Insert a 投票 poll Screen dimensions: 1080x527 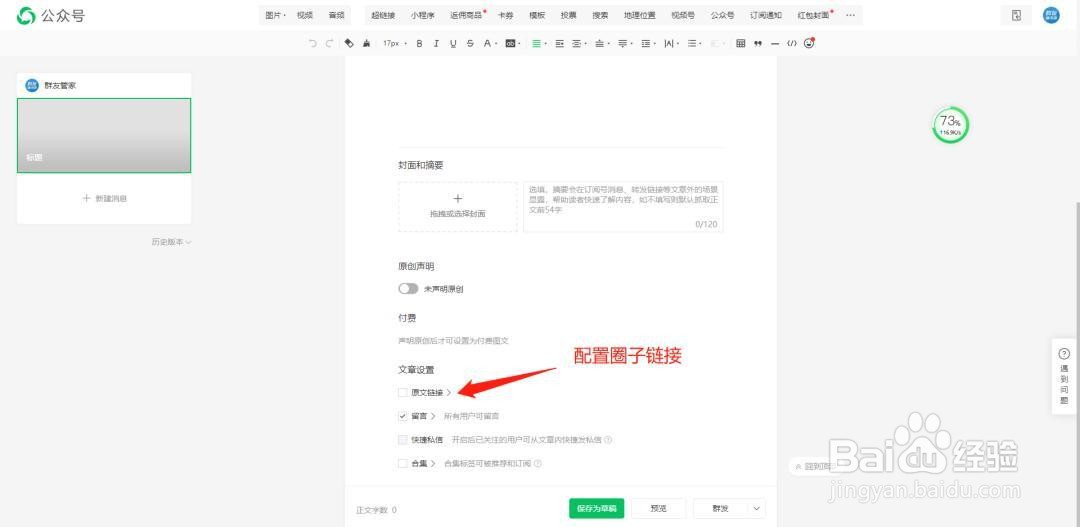(568, 15)
